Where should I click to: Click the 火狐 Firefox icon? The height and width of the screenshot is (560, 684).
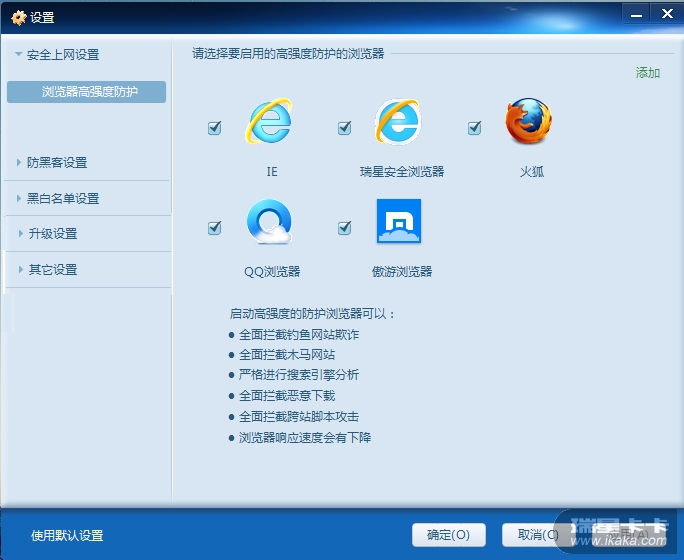pos(528,121)
